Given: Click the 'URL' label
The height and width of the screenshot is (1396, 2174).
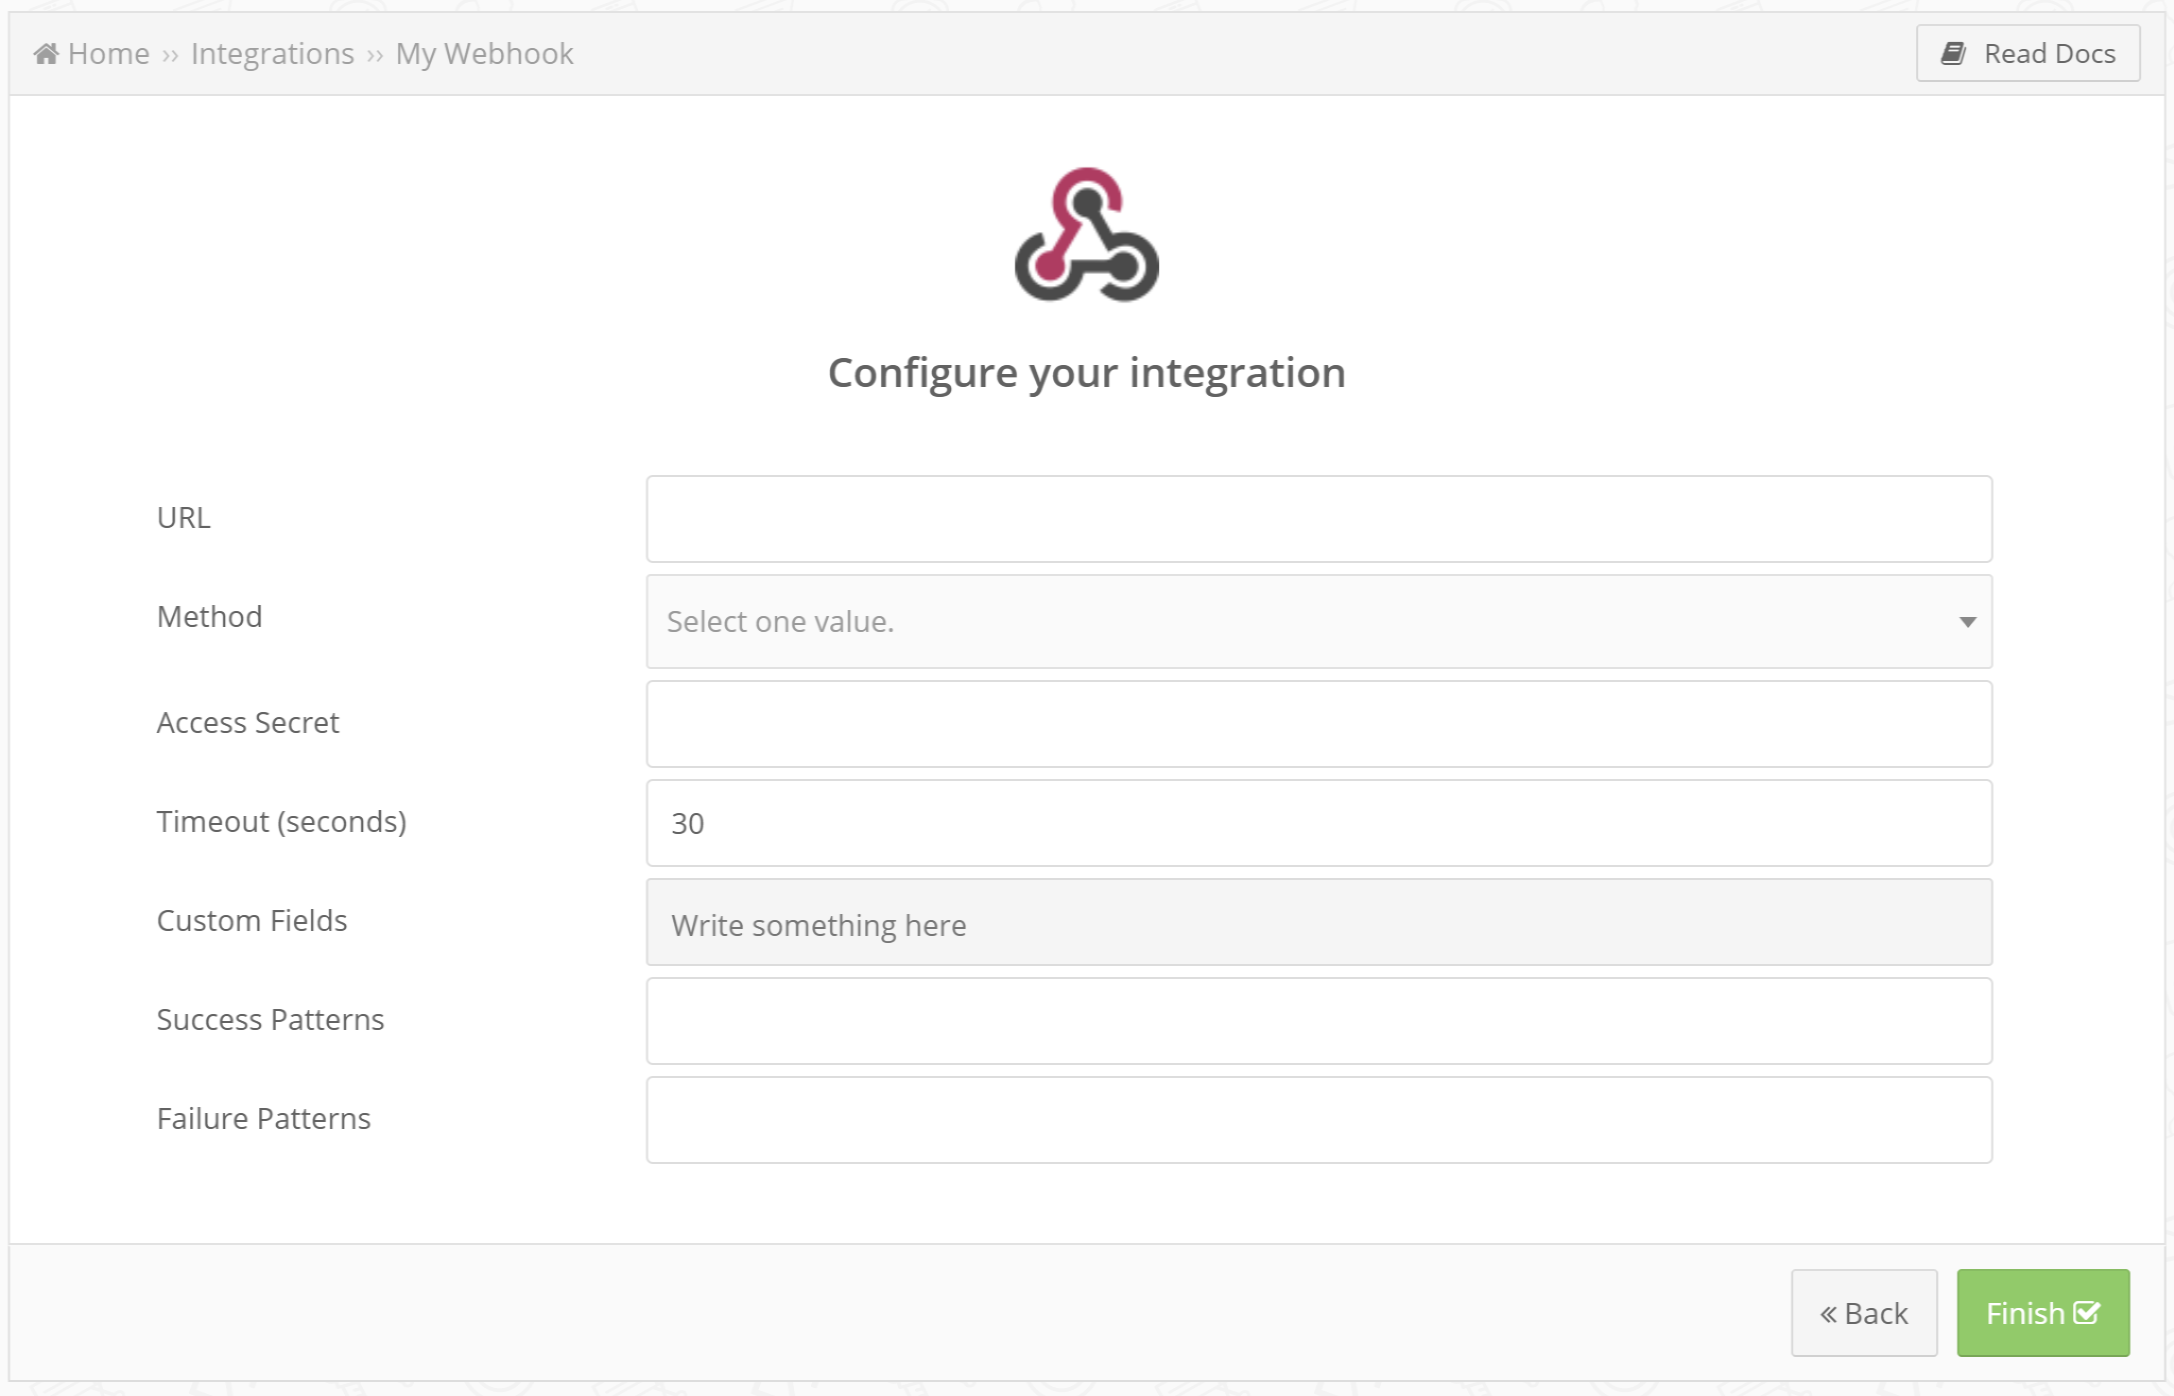Looking at the screenshot, I should [x=184, y=517].
